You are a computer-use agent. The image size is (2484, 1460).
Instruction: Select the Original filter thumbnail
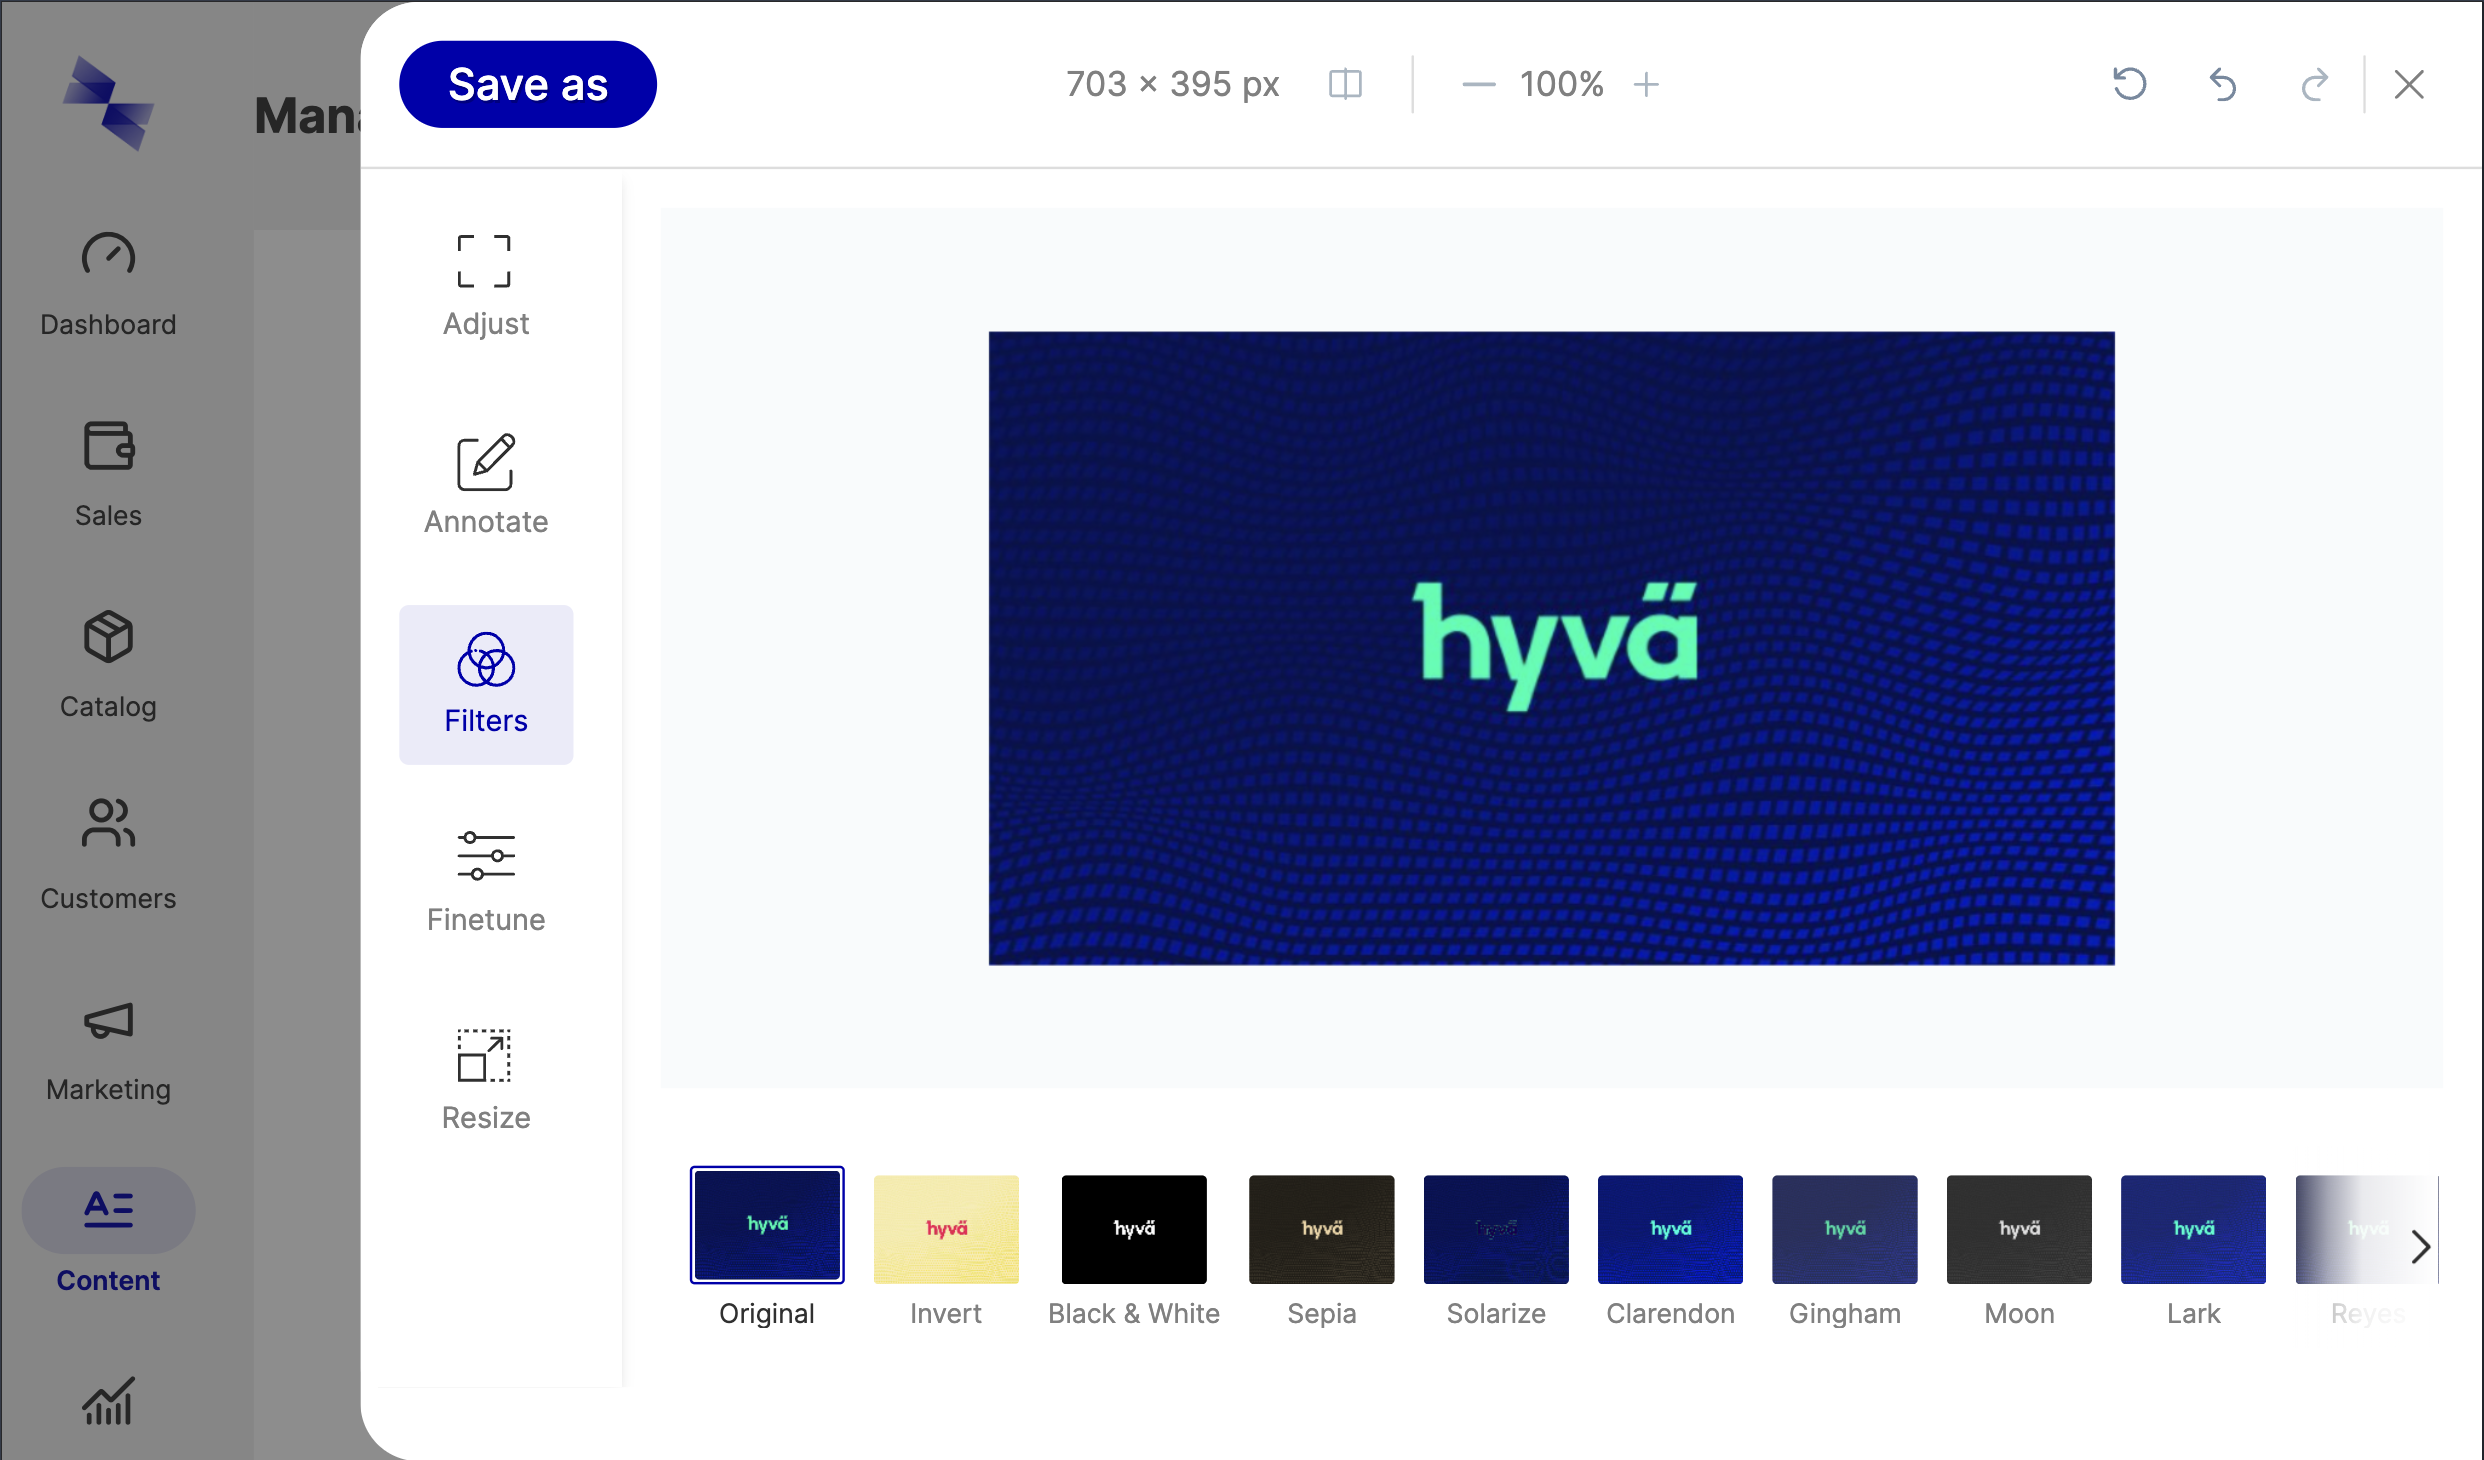click(767, 1225)
